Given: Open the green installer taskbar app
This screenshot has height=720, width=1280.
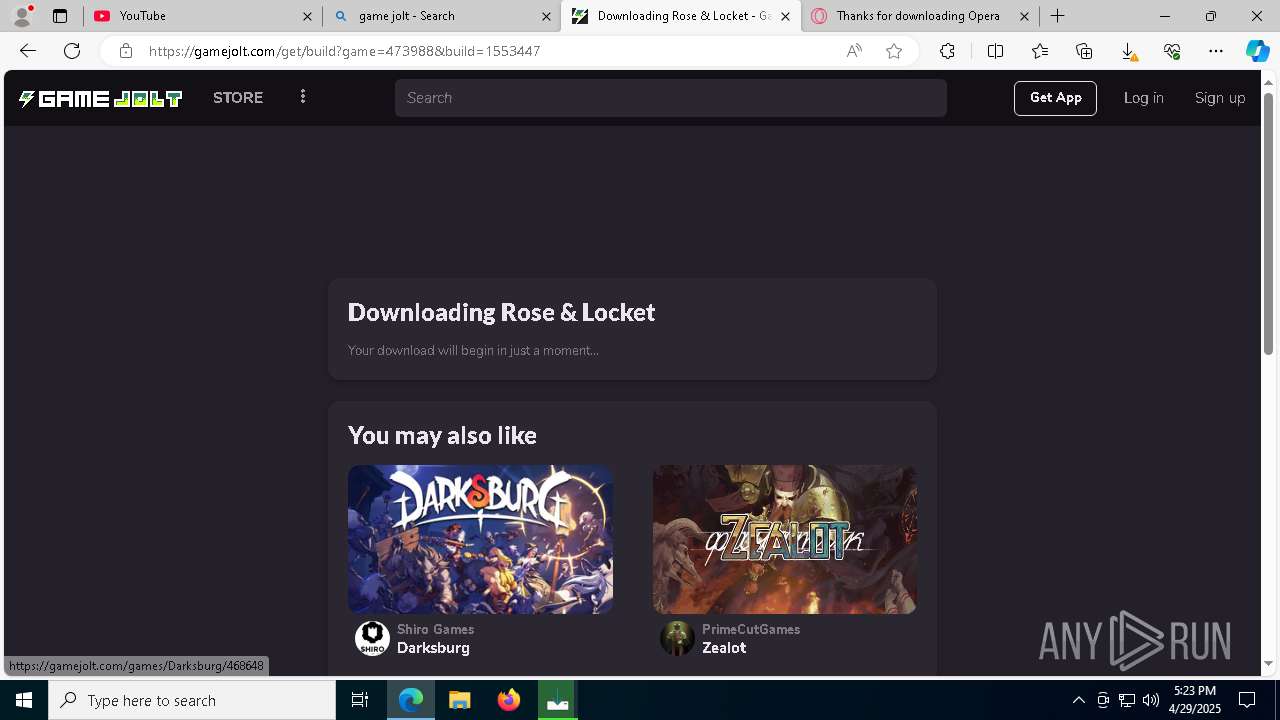Looking at the screenshot, I should [x=557, y=700].
